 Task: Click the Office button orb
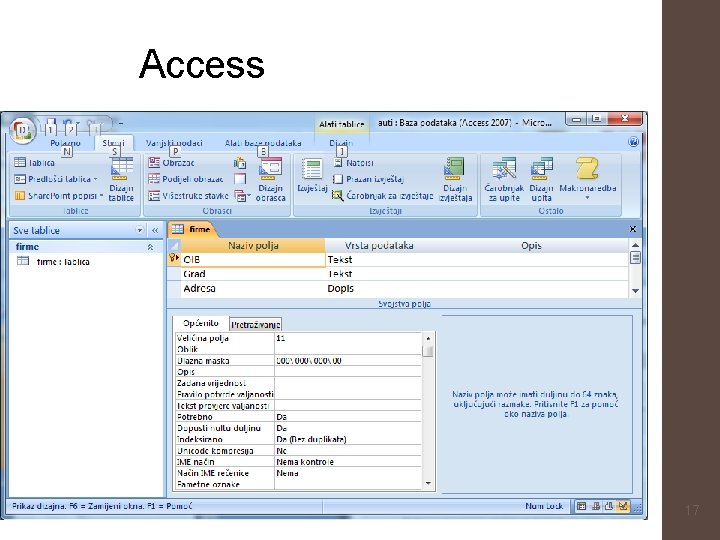click(22, 130)
